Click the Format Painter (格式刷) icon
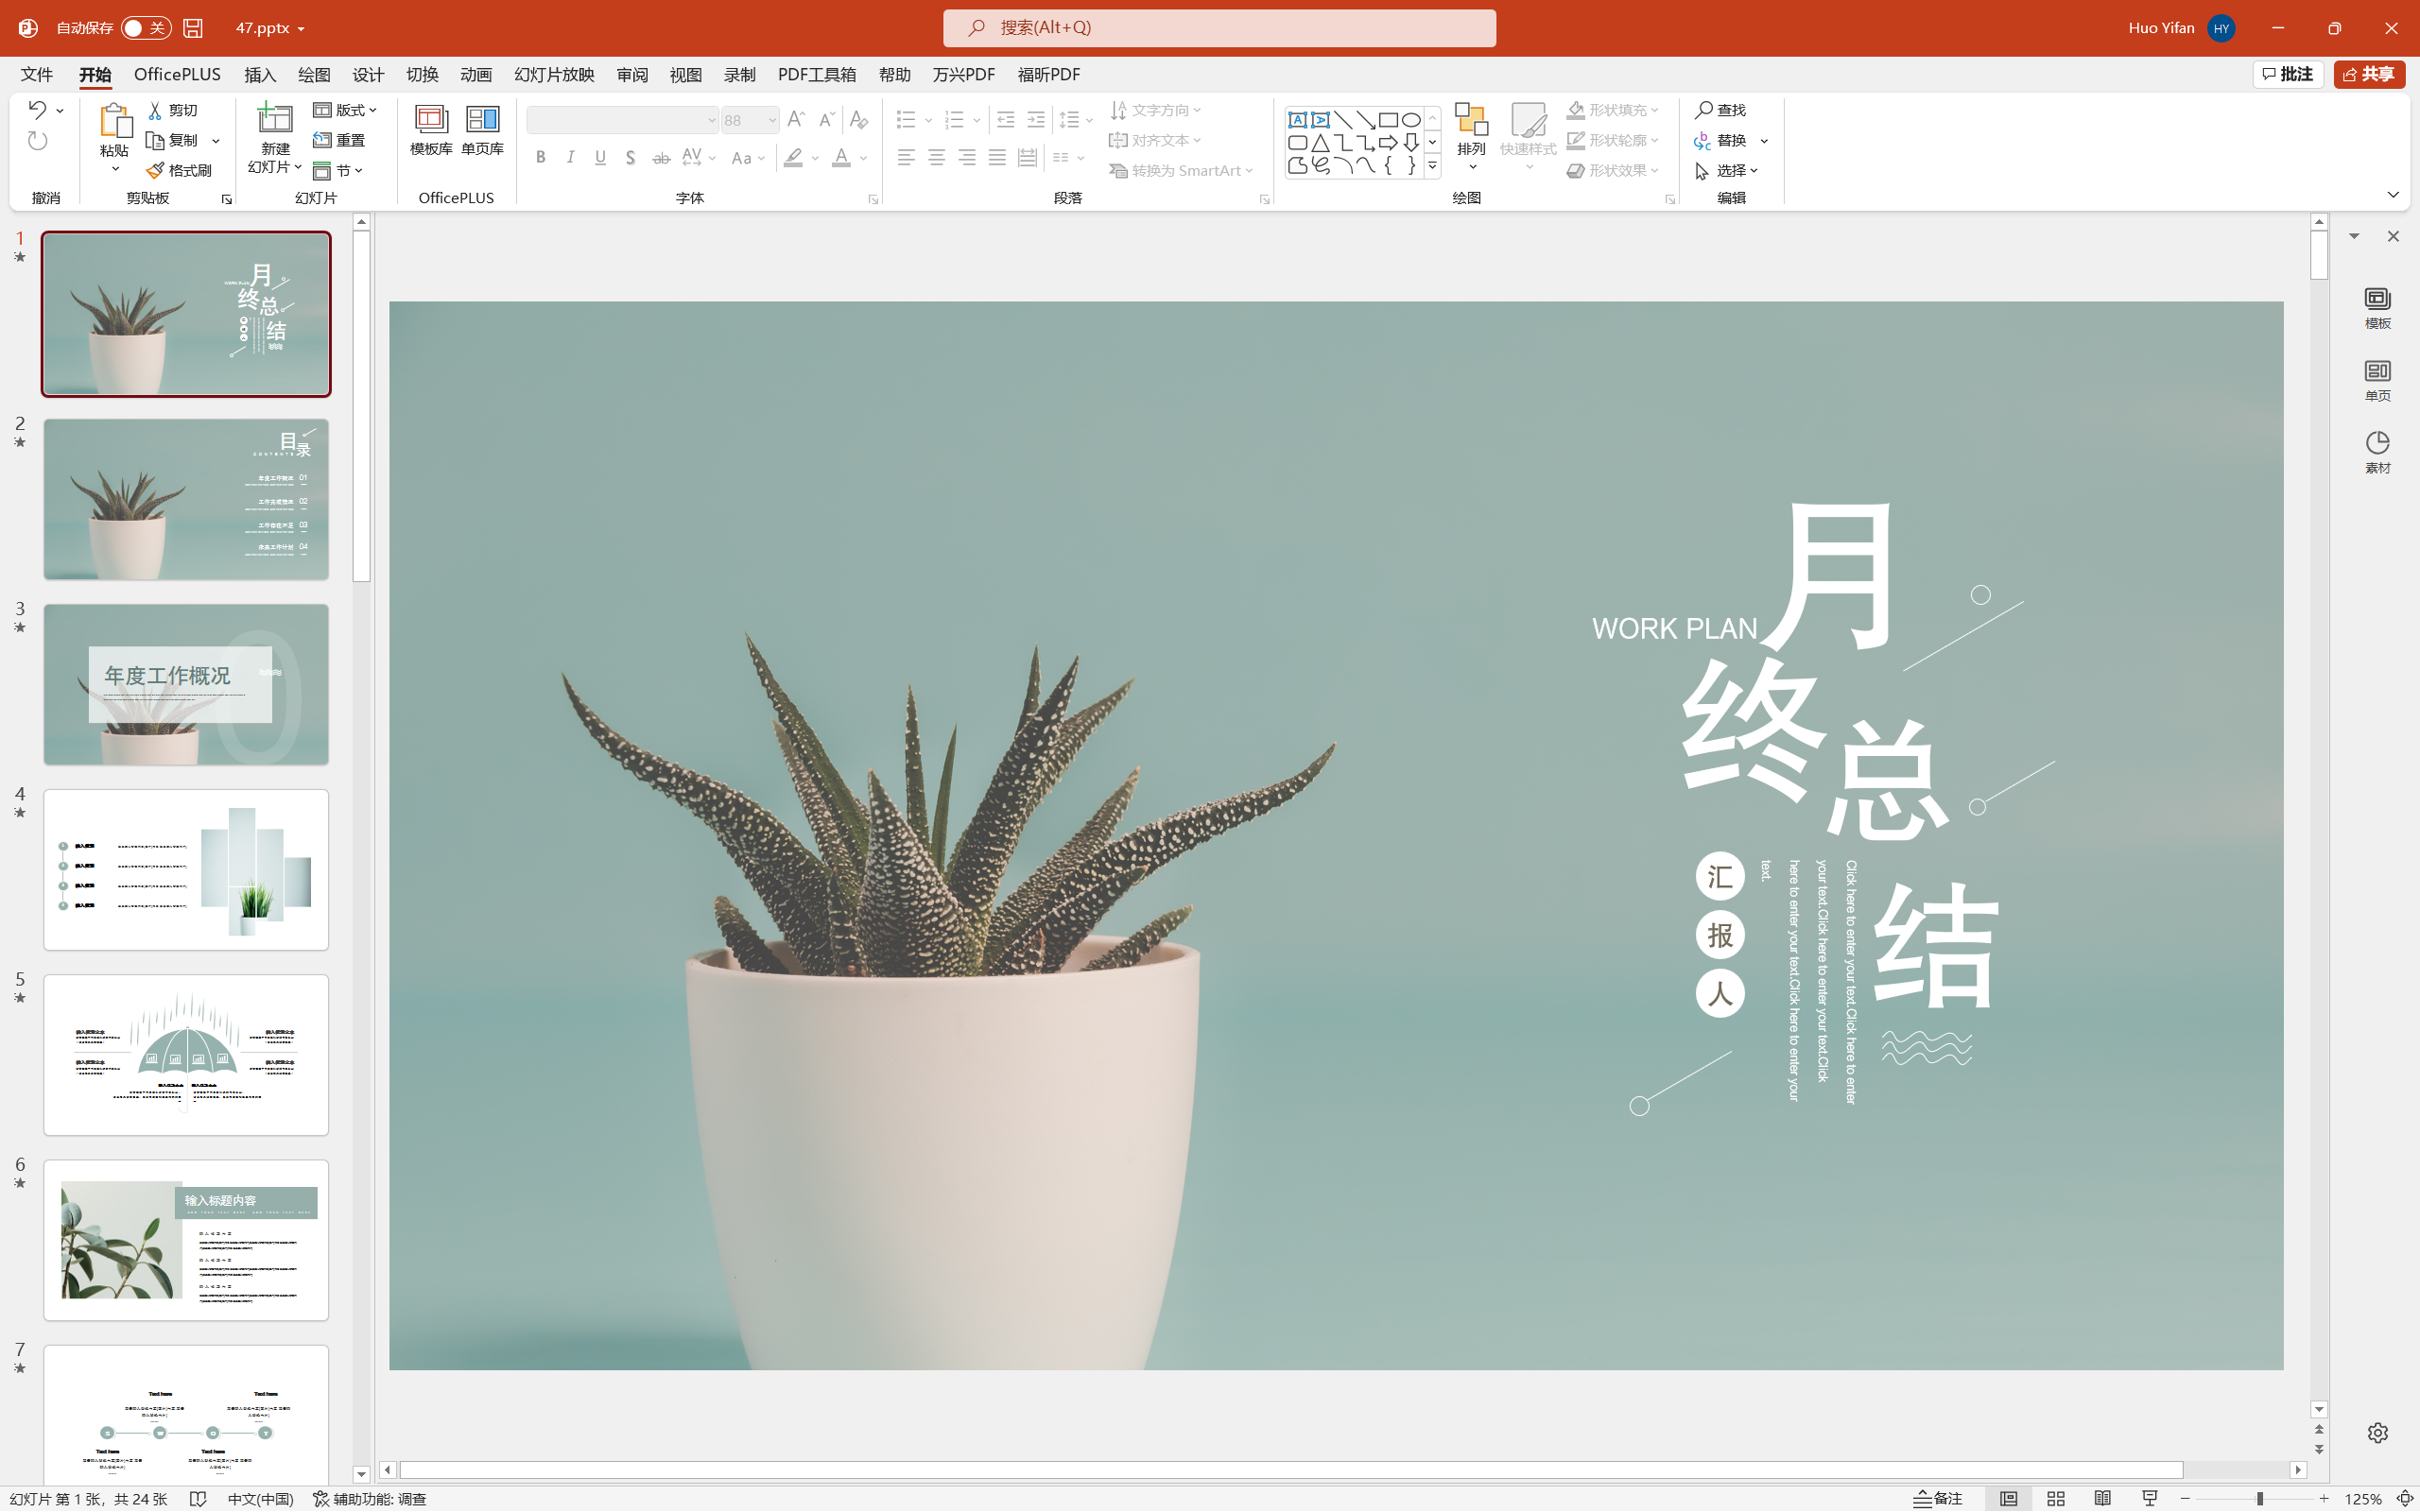Screen dimensions: 2420x1512 [155, 170]
